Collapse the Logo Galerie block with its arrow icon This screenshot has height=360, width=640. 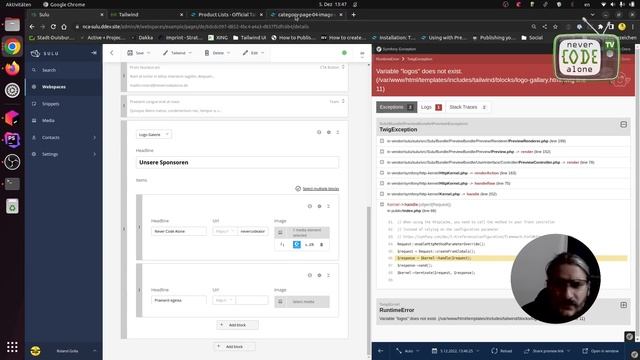[338, 132]
